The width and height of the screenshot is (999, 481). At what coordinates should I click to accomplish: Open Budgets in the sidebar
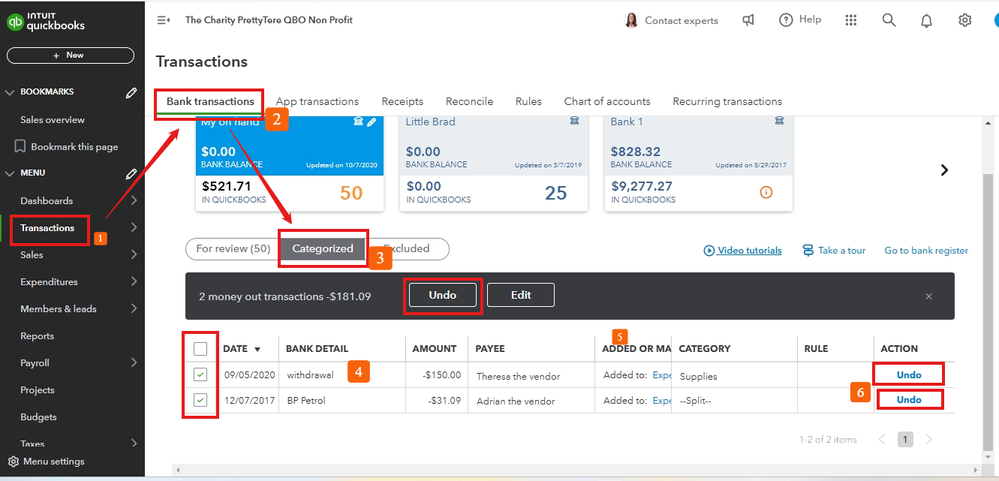click(38, 417)
